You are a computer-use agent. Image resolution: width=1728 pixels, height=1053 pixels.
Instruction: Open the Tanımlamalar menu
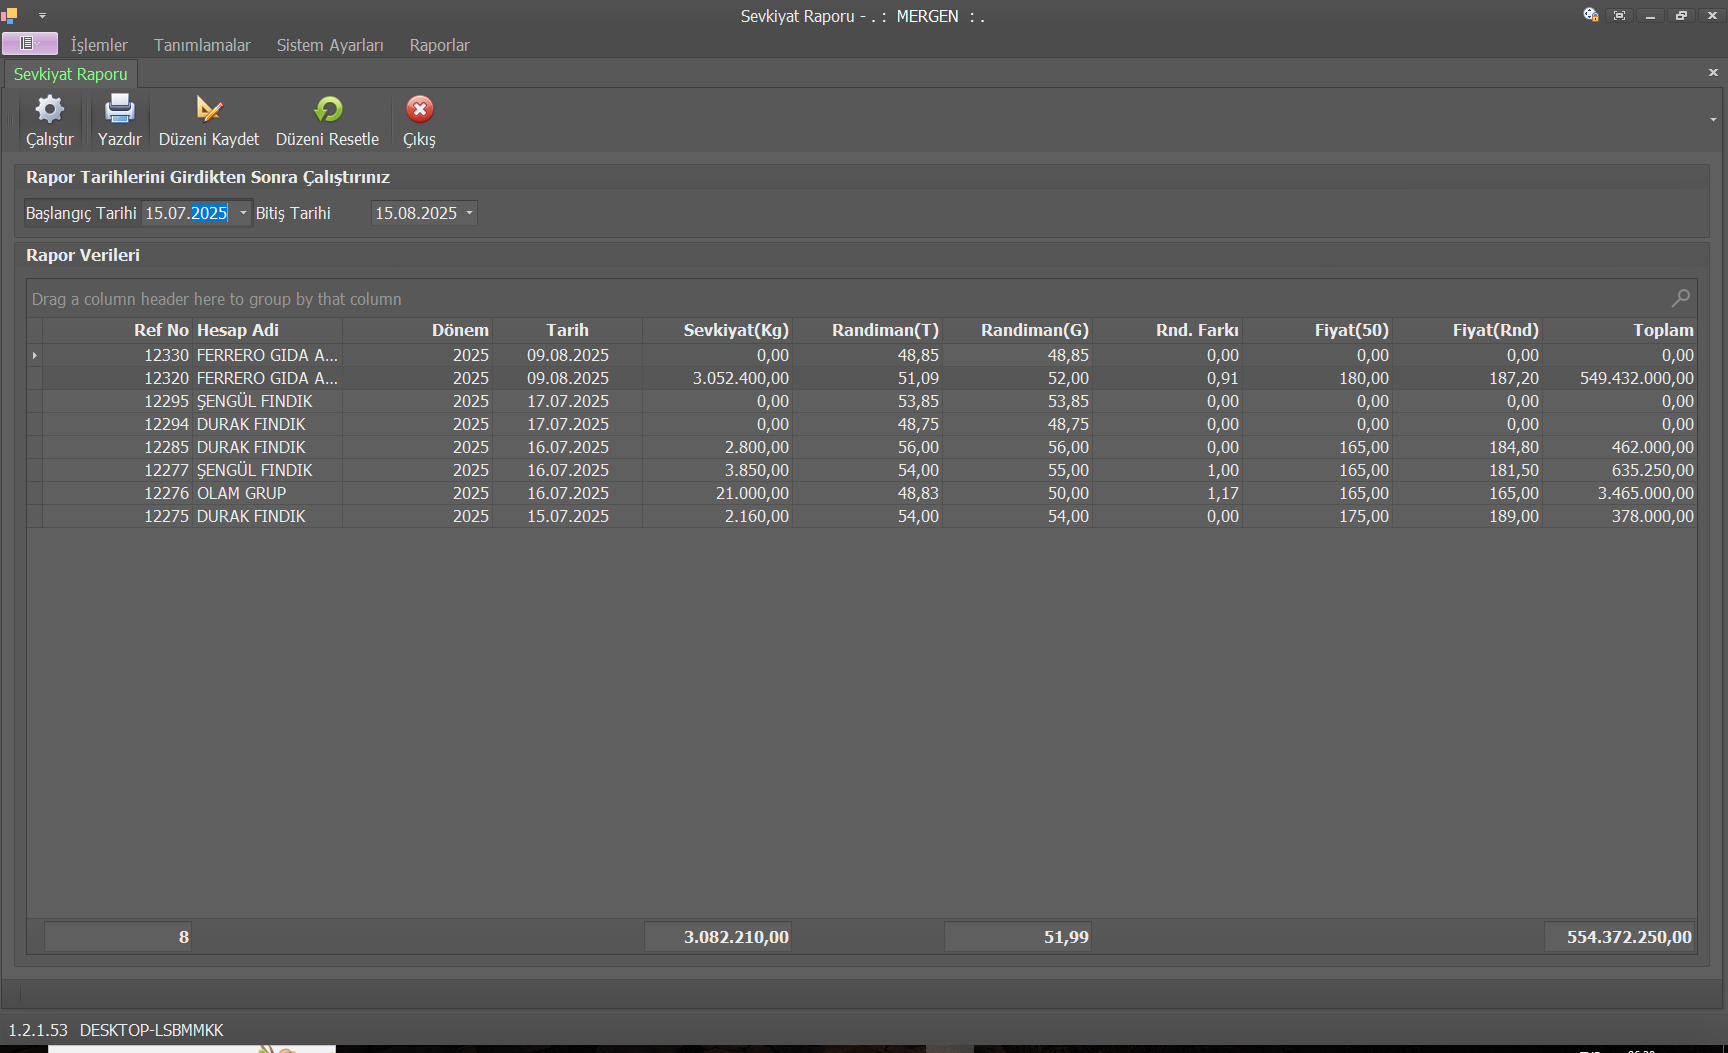point(202,45)
